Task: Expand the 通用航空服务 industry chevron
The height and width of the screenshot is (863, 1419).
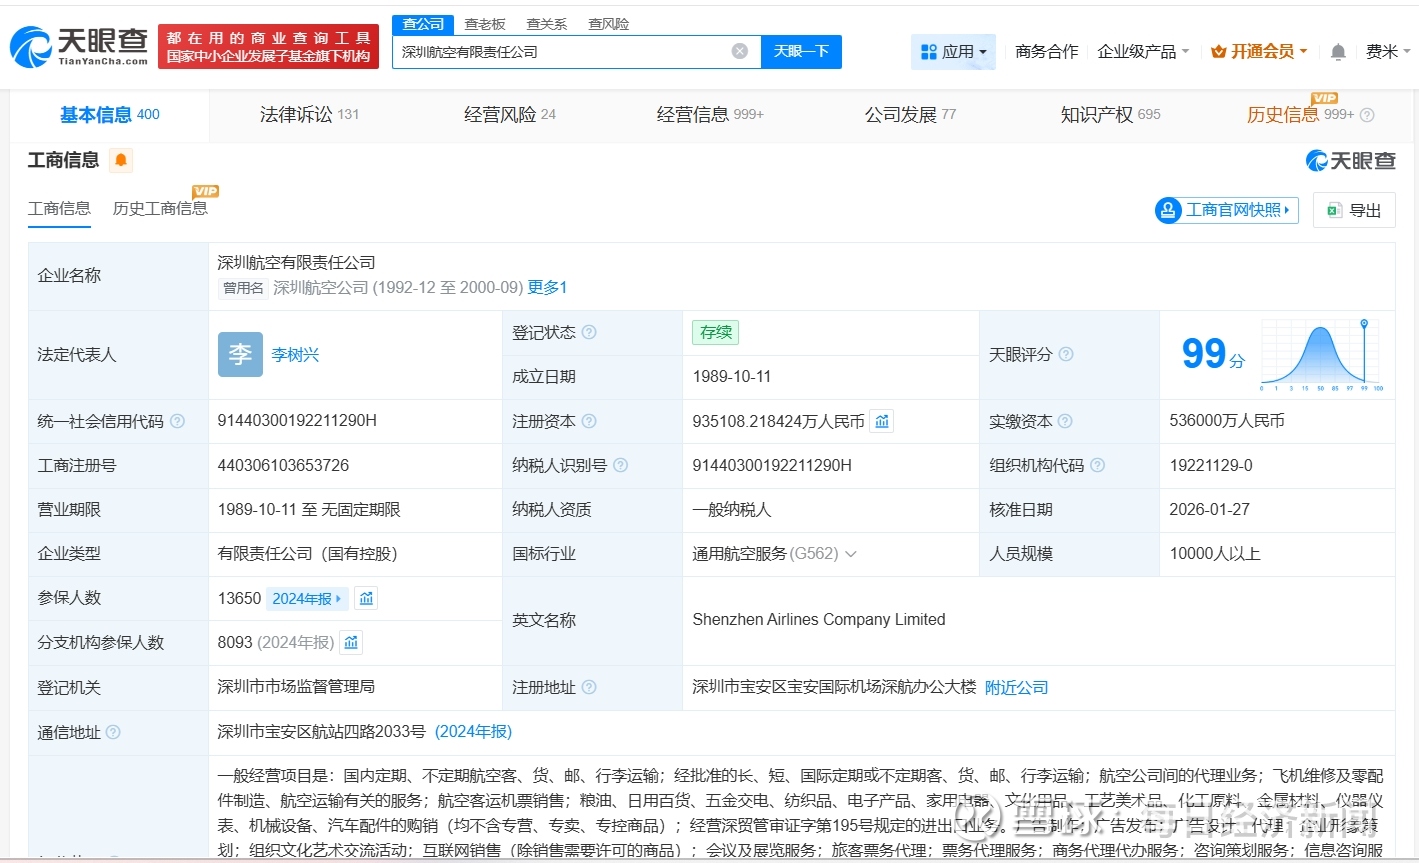Action: [851, 554]
